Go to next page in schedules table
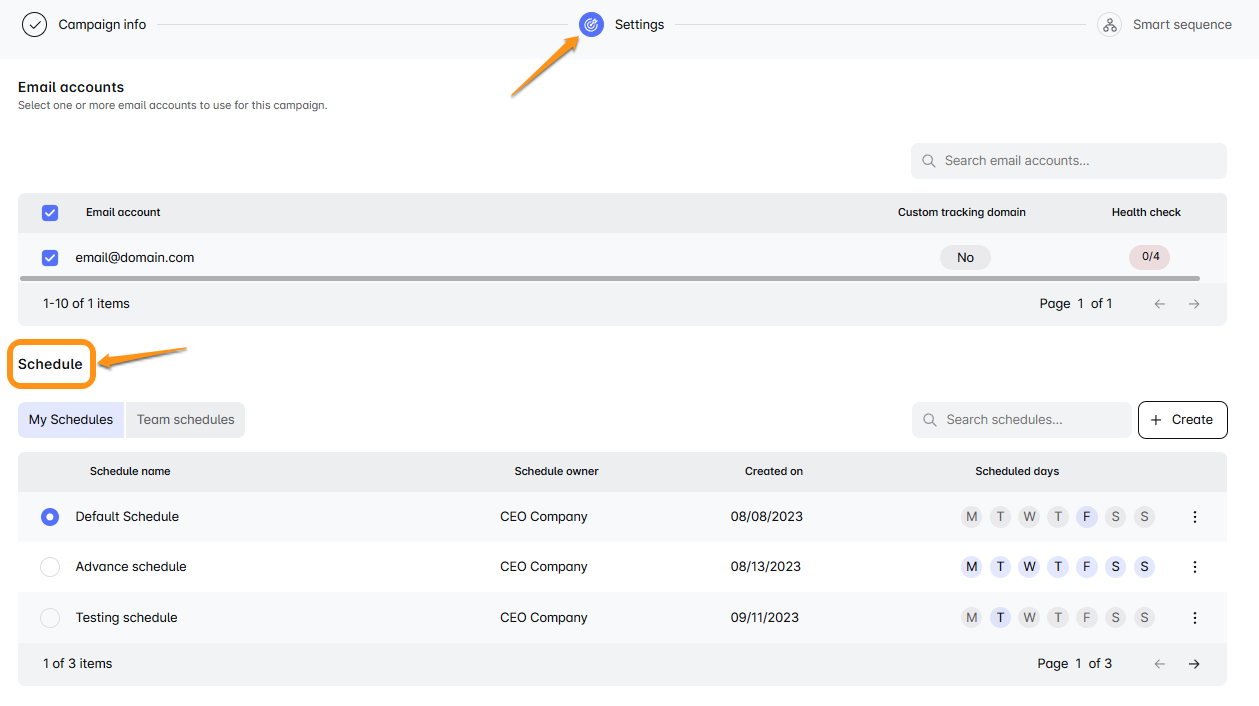Viewport: 1259px width, 706px height. (x=1194, y=664)
